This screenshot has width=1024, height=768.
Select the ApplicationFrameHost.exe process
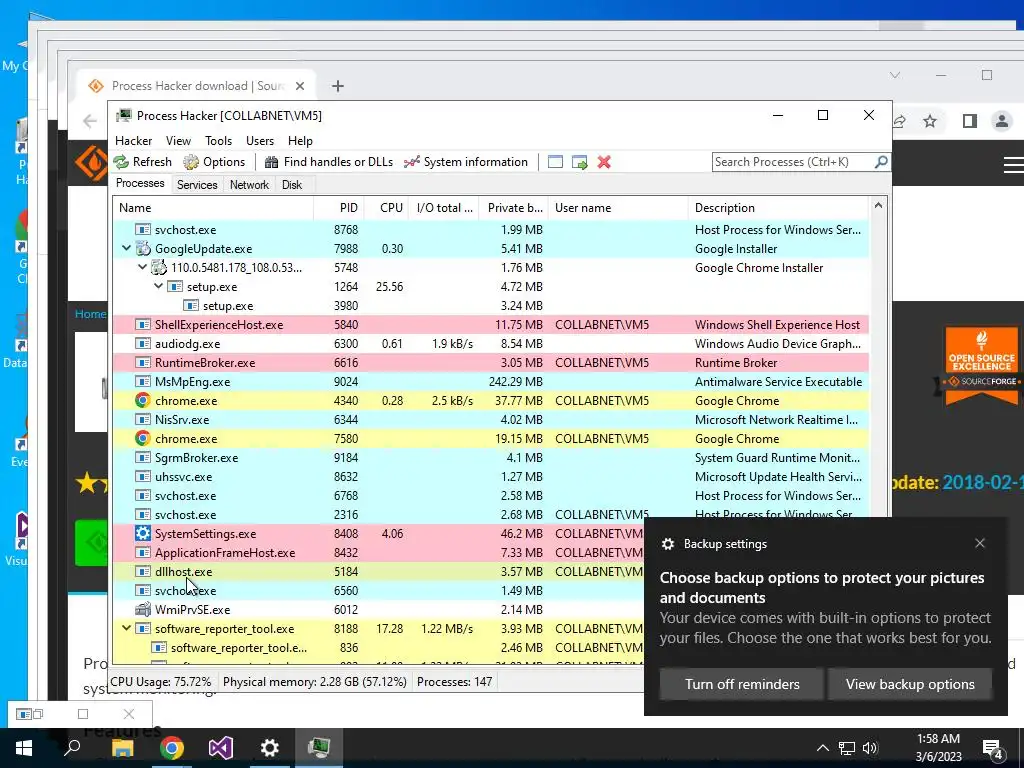pos(379,552)
